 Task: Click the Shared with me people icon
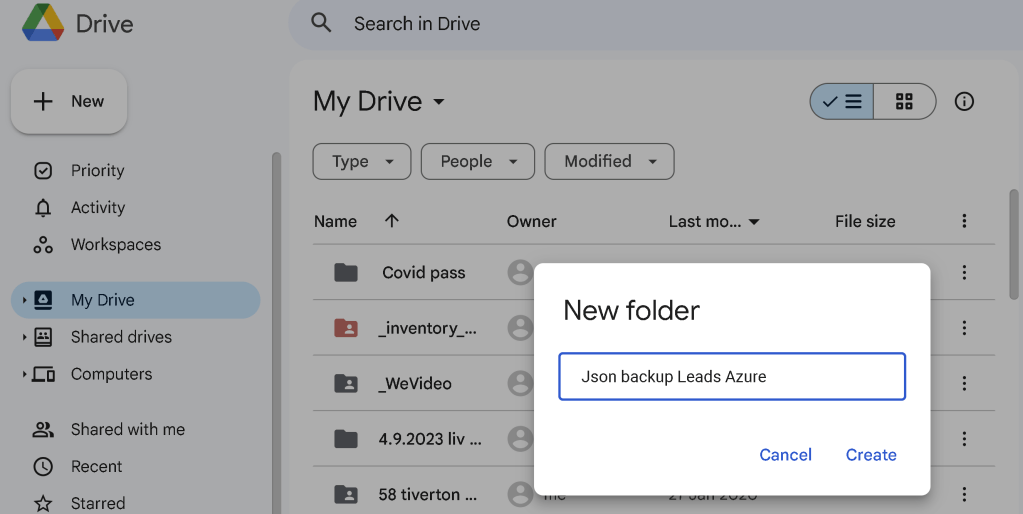[x=43, y=430]
